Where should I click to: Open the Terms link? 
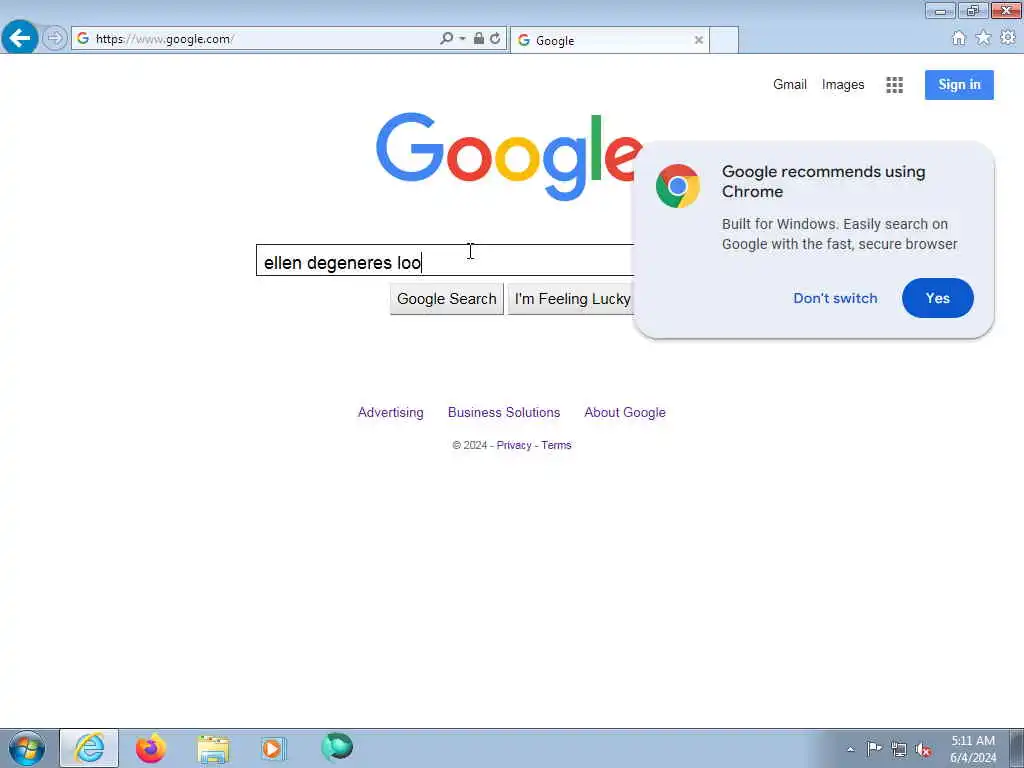pyautogui.click(x=556, y=445)
